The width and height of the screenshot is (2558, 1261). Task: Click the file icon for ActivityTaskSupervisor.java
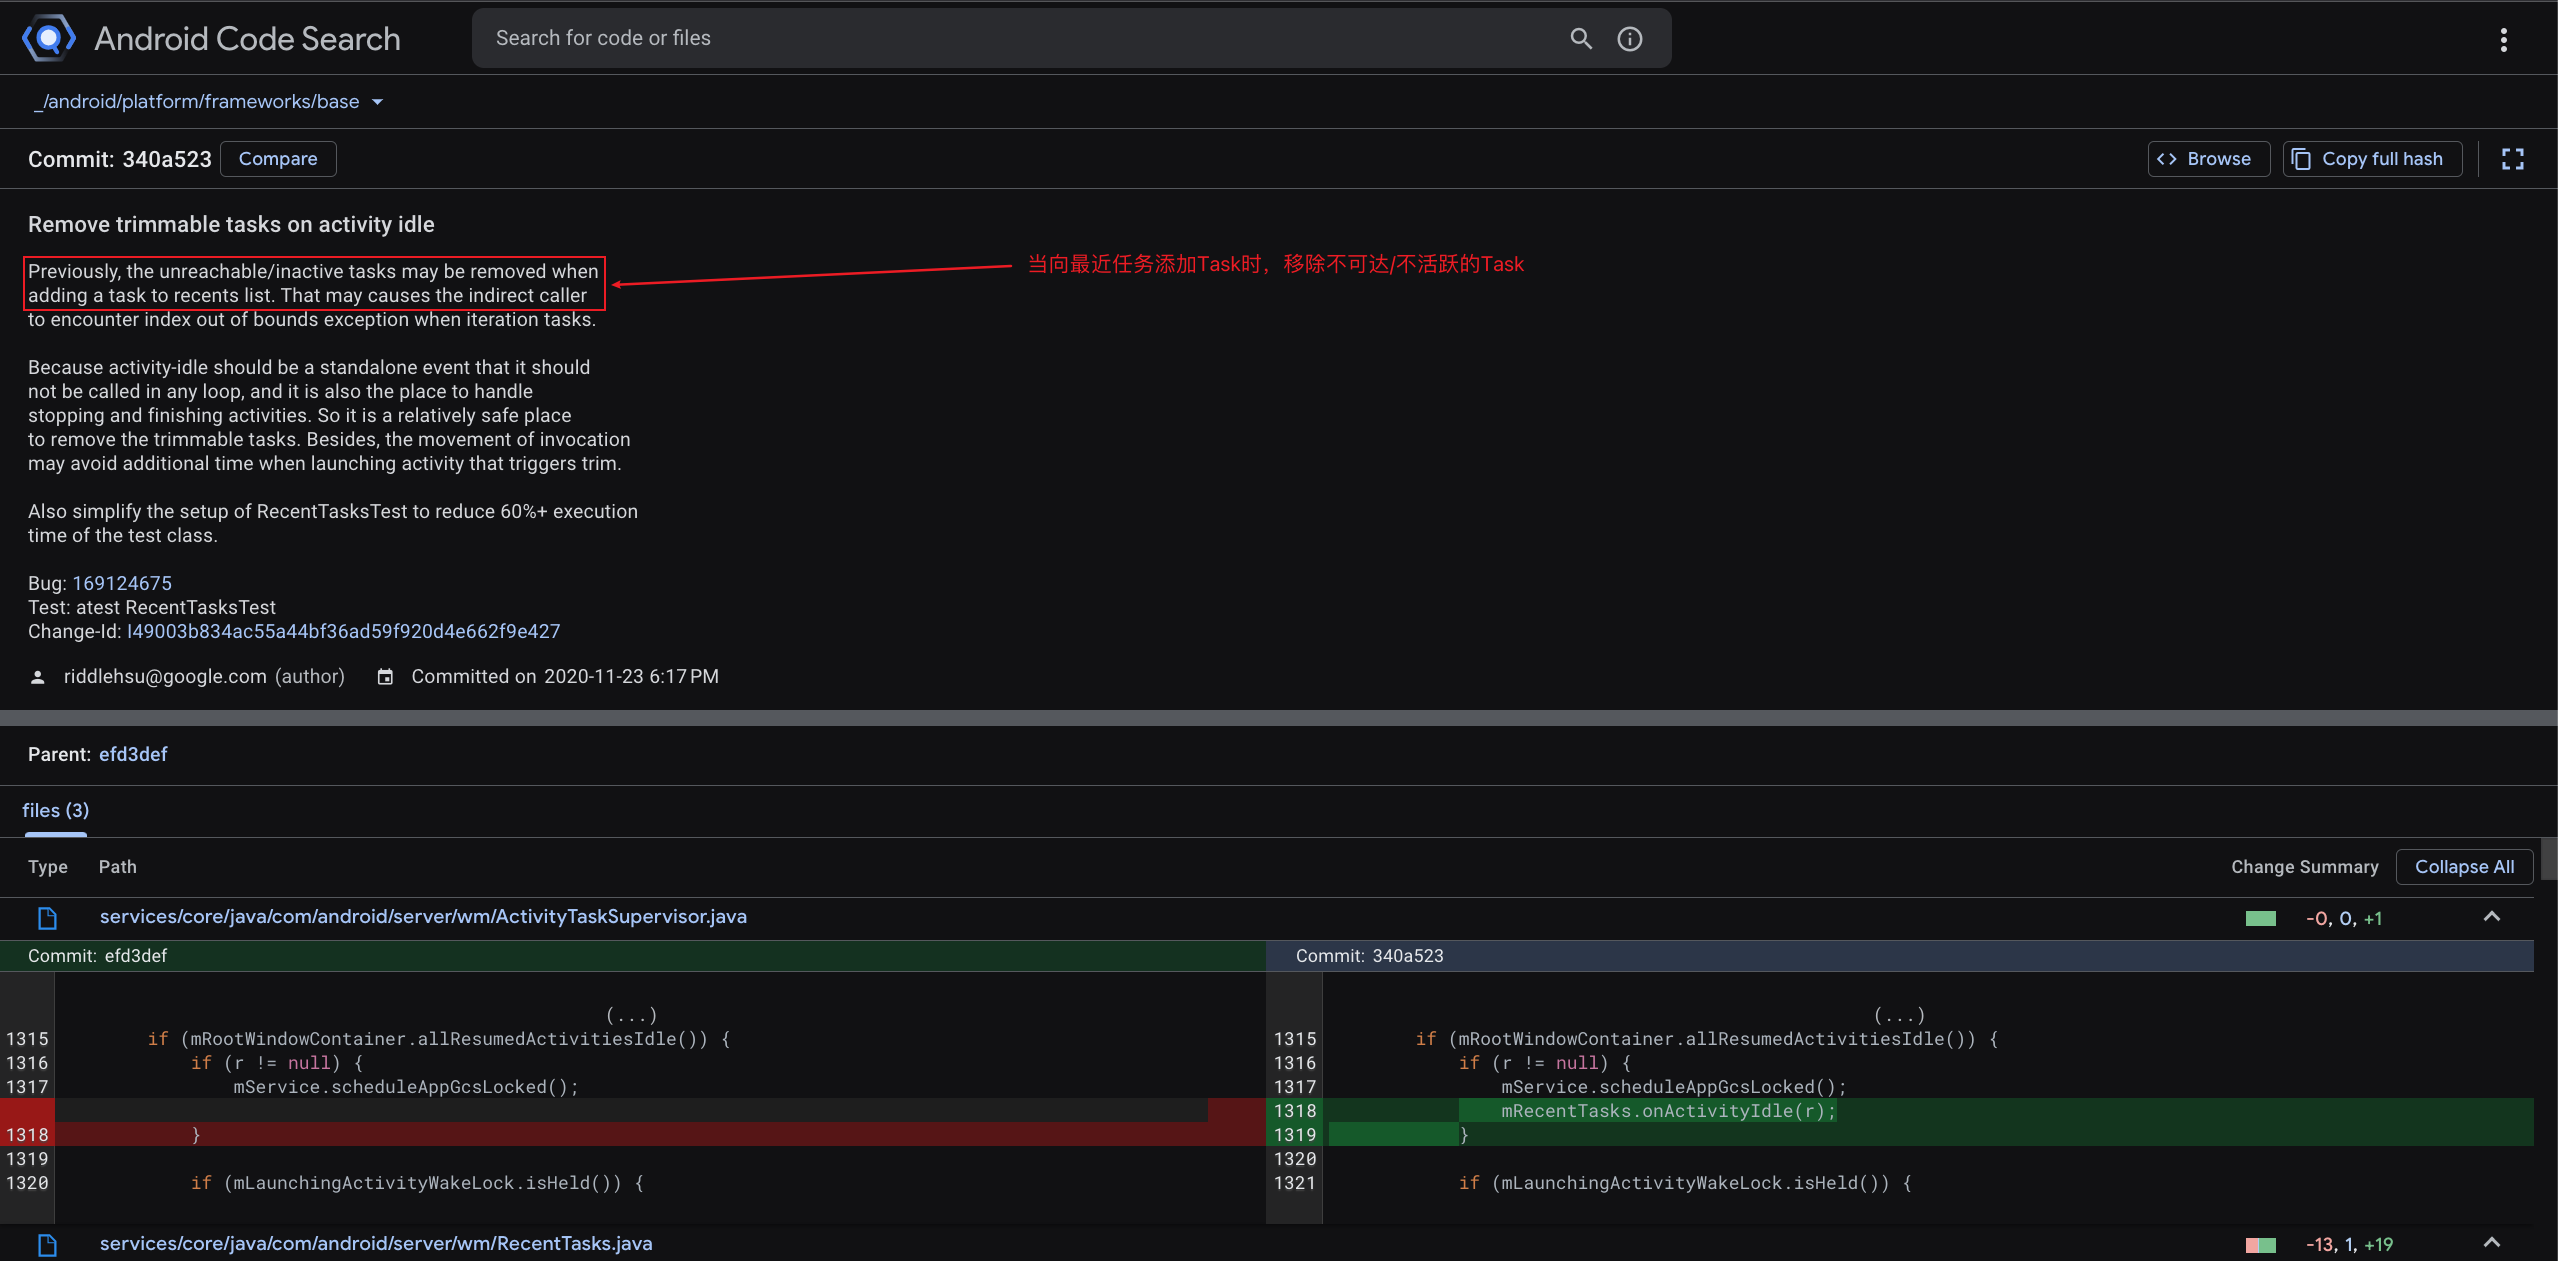(x=47, y=918)
